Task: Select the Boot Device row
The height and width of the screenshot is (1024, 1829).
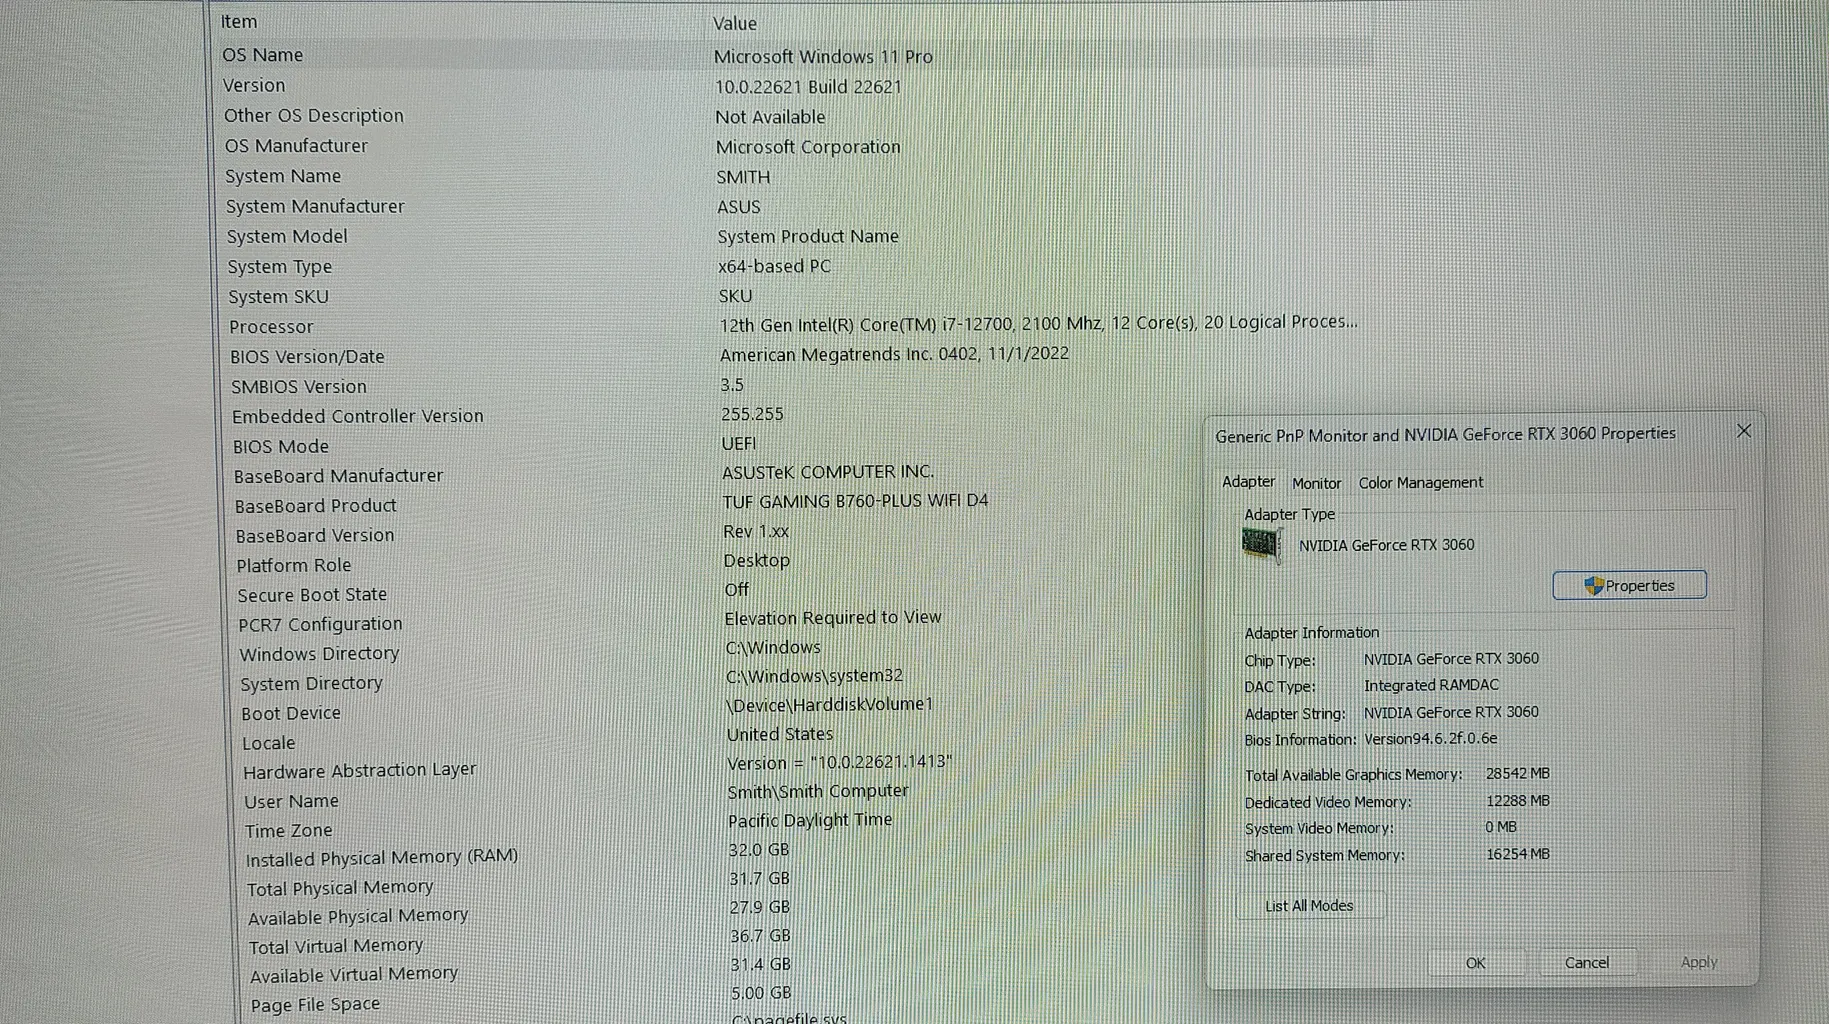Action: click(291, 713)
